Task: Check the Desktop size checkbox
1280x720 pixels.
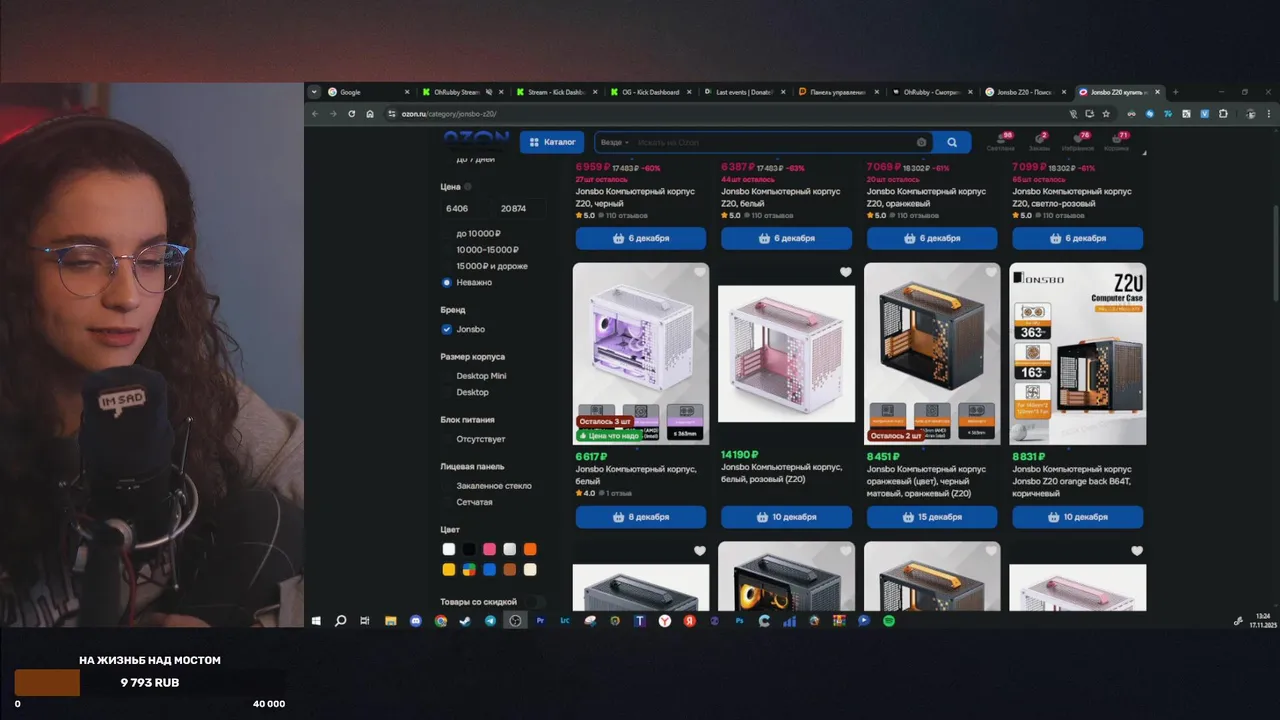Action: (x=447, y=392)
